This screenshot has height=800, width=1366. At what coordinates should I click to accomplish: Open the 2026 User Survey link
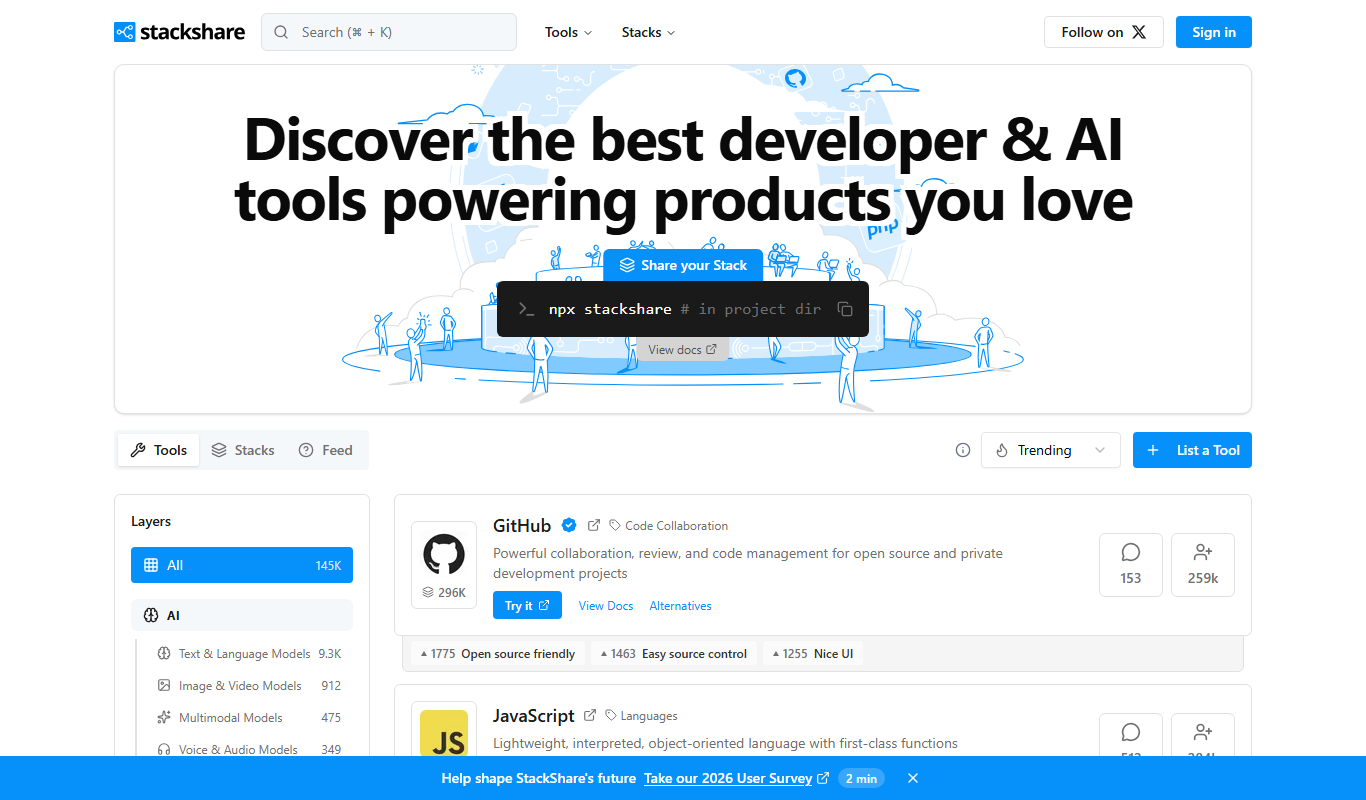pyautogui.click(x=736, y=778)
